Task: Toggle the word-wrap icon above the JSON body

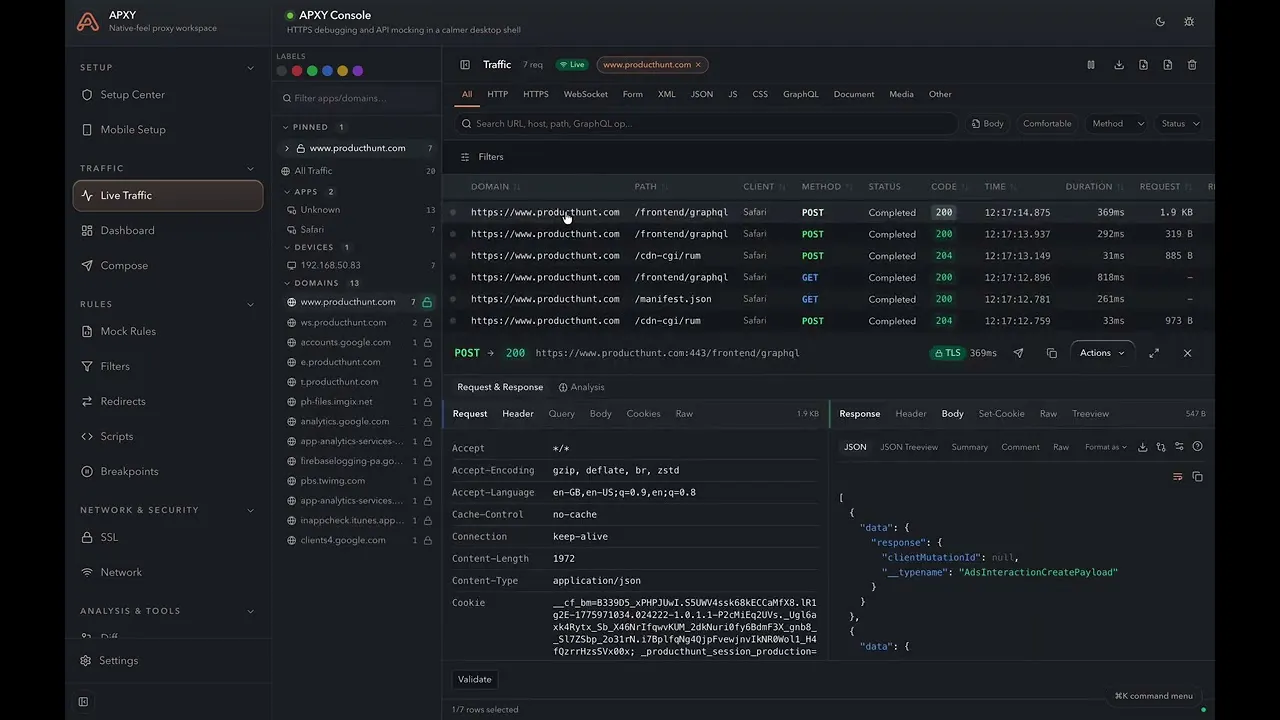Action: tap(1178, 477)
